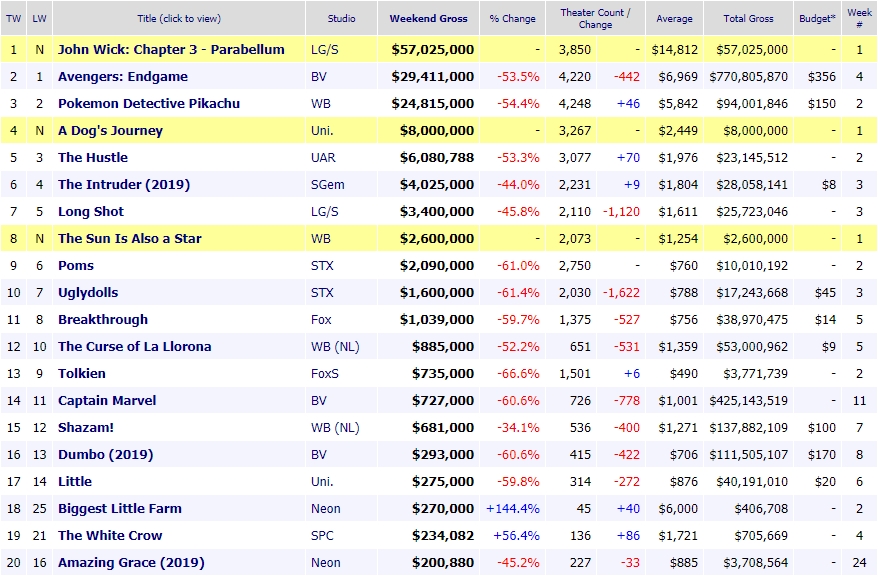Open Biggest Little Farm title link
The width and height of the screenshot is (878, 578).
coord(120,509)
